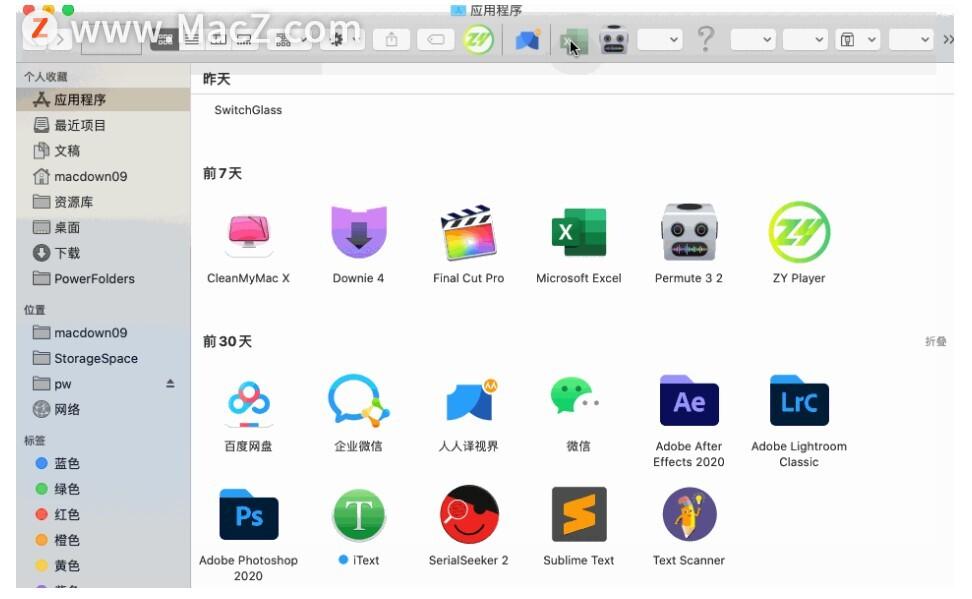Open Sublime Text
Image resolution: width=972 pixels, height=599 pixels.
coord(577,514)
